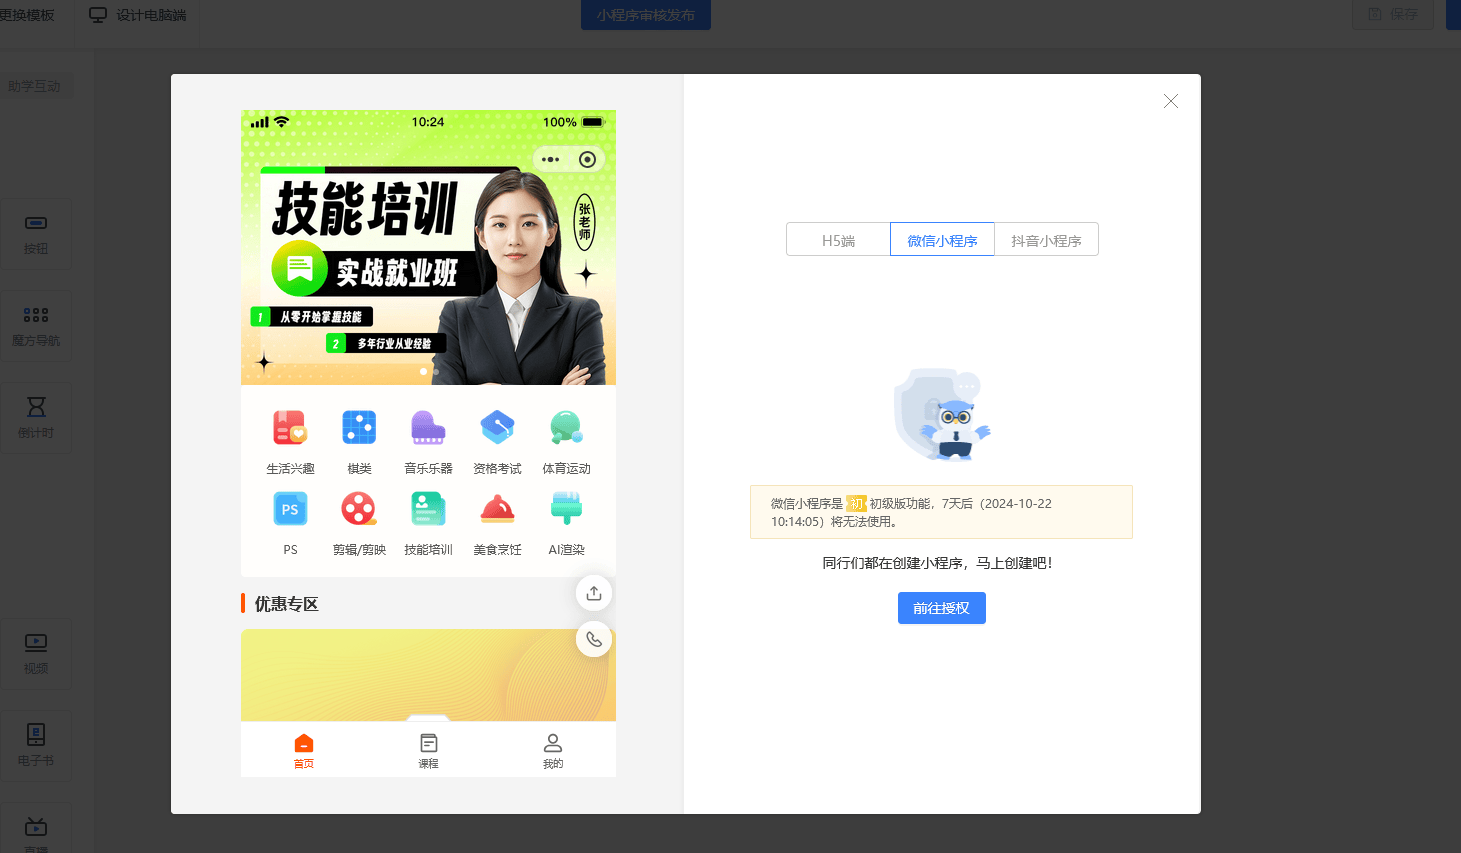Click the 前往授权 button
Image resolution: width=1461 pixels, height=853 pixels.
(x=942, y=608)
